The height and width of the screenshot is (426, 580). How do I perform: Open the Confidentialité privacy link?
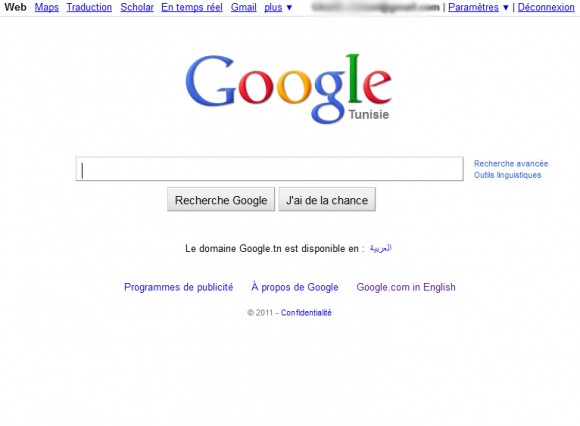[x=306, y=313]
